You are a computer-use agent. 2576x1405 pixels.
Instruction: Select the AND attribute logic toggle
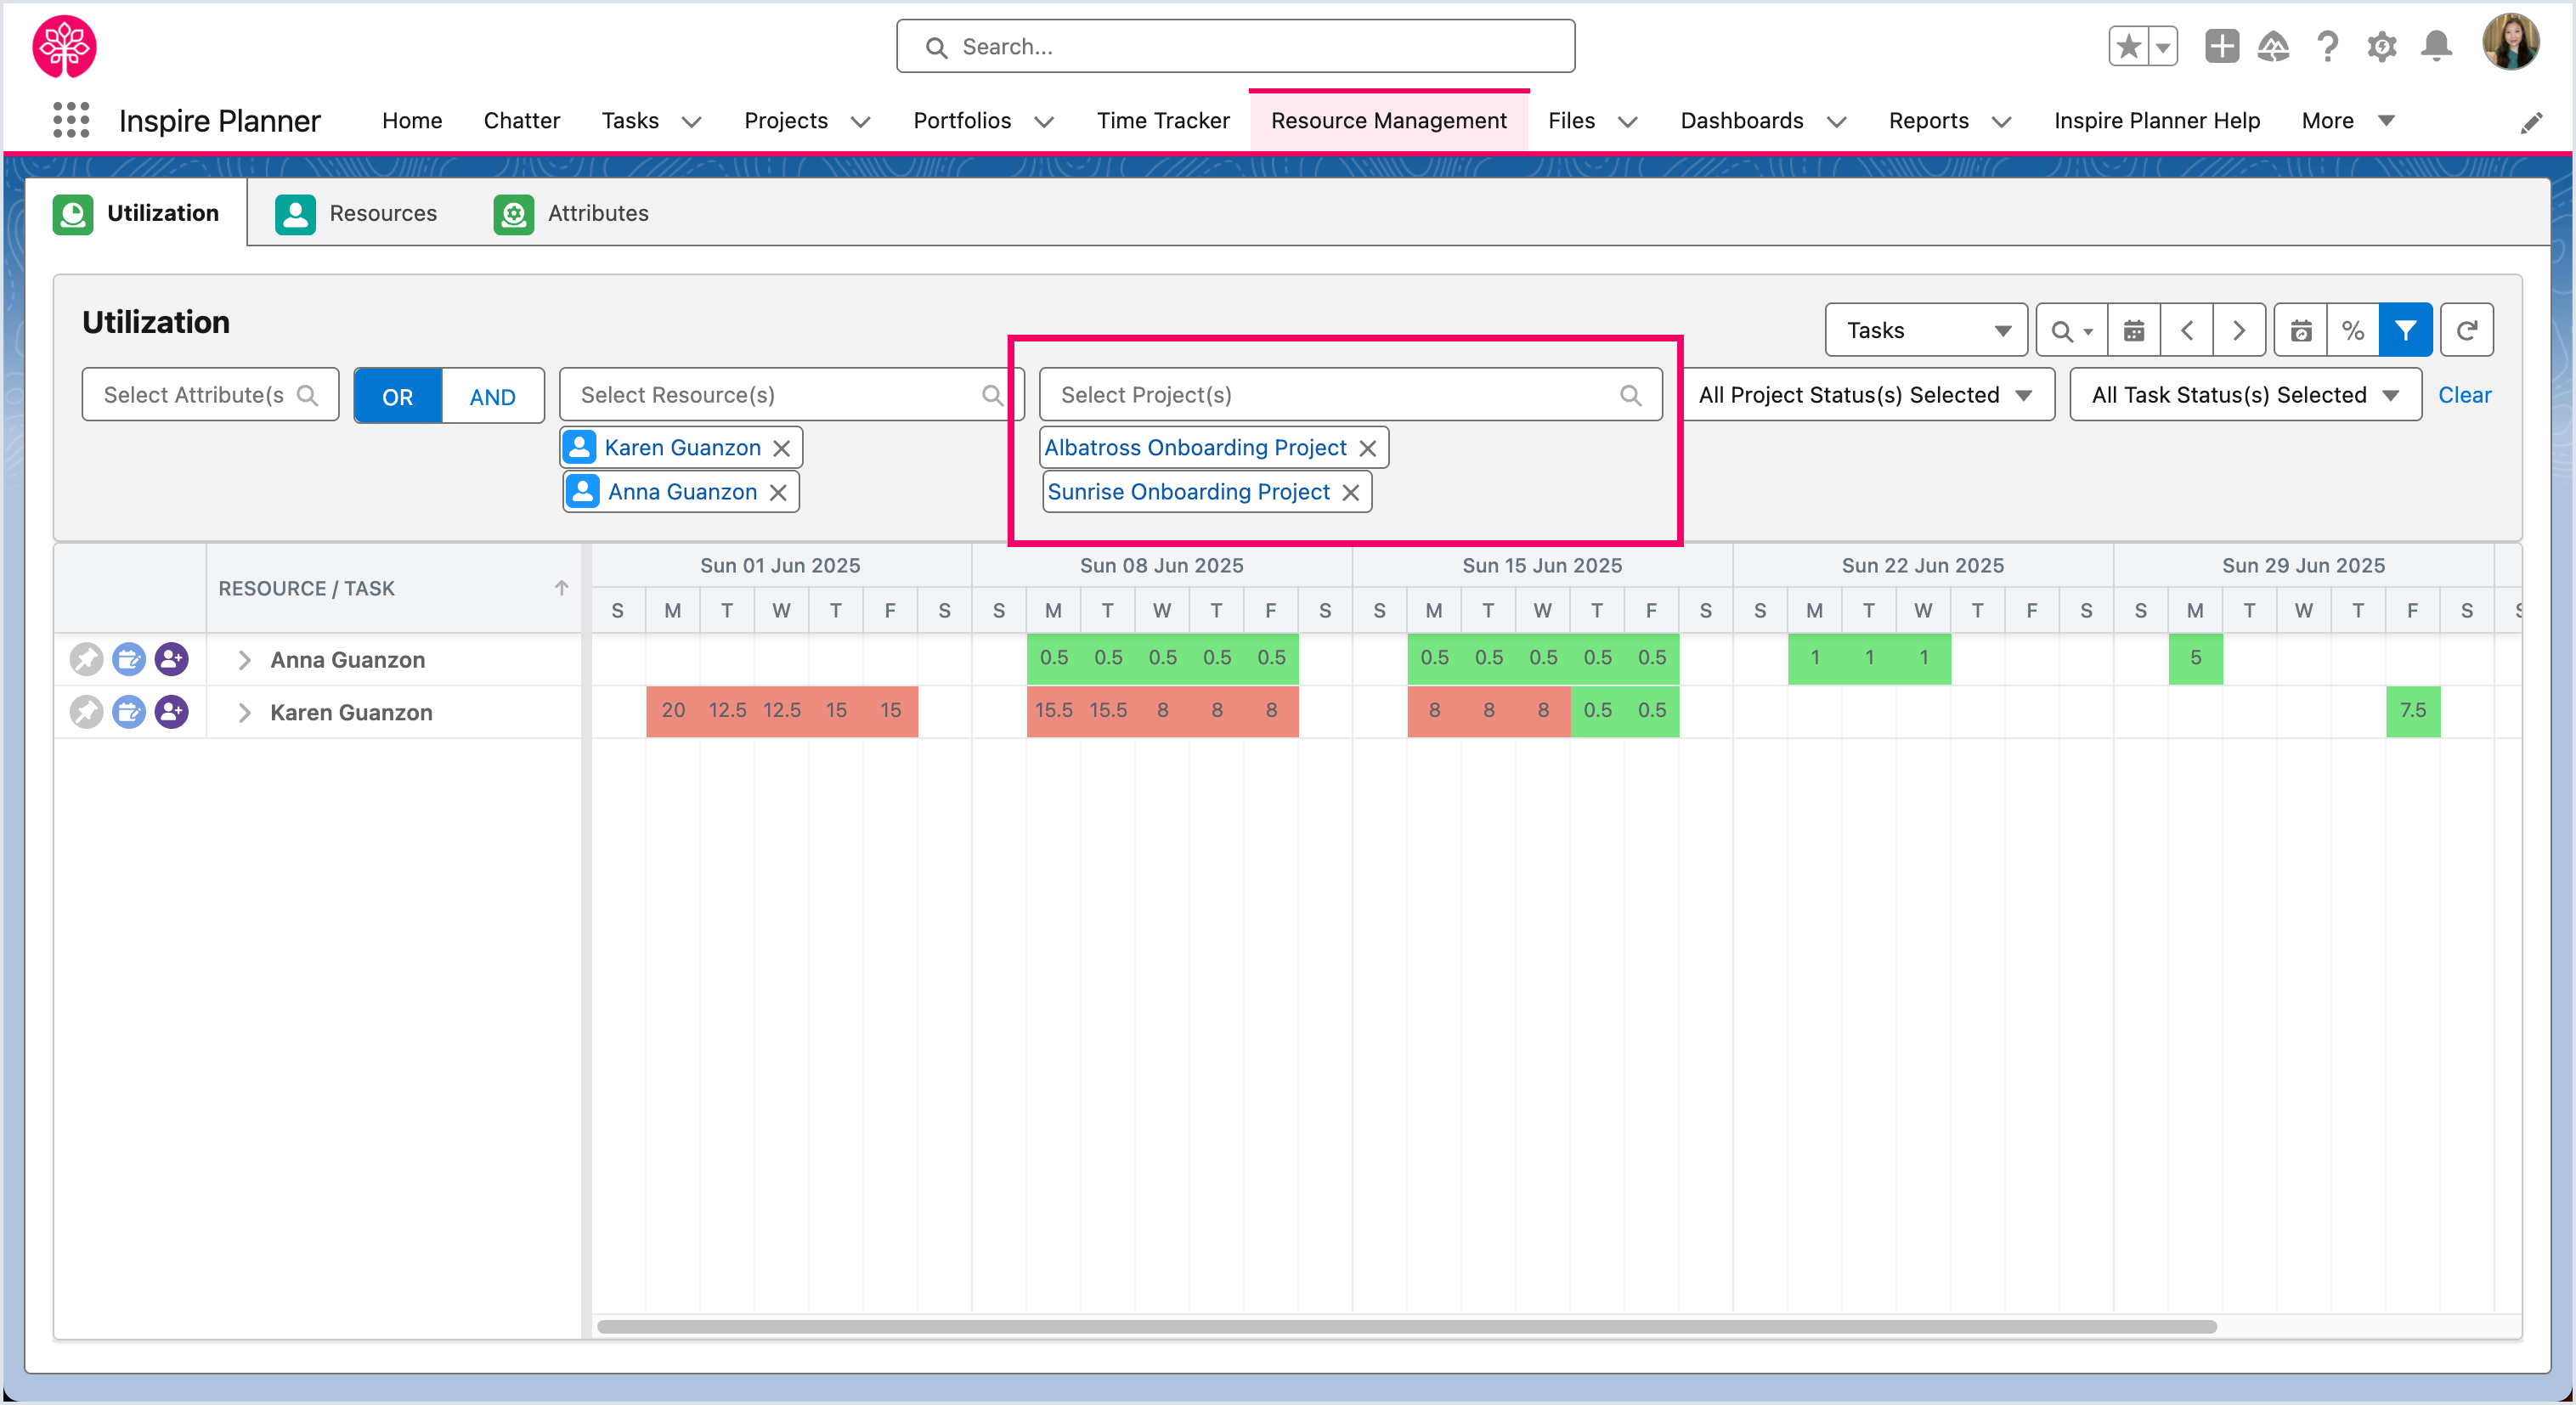click(493, 396)
